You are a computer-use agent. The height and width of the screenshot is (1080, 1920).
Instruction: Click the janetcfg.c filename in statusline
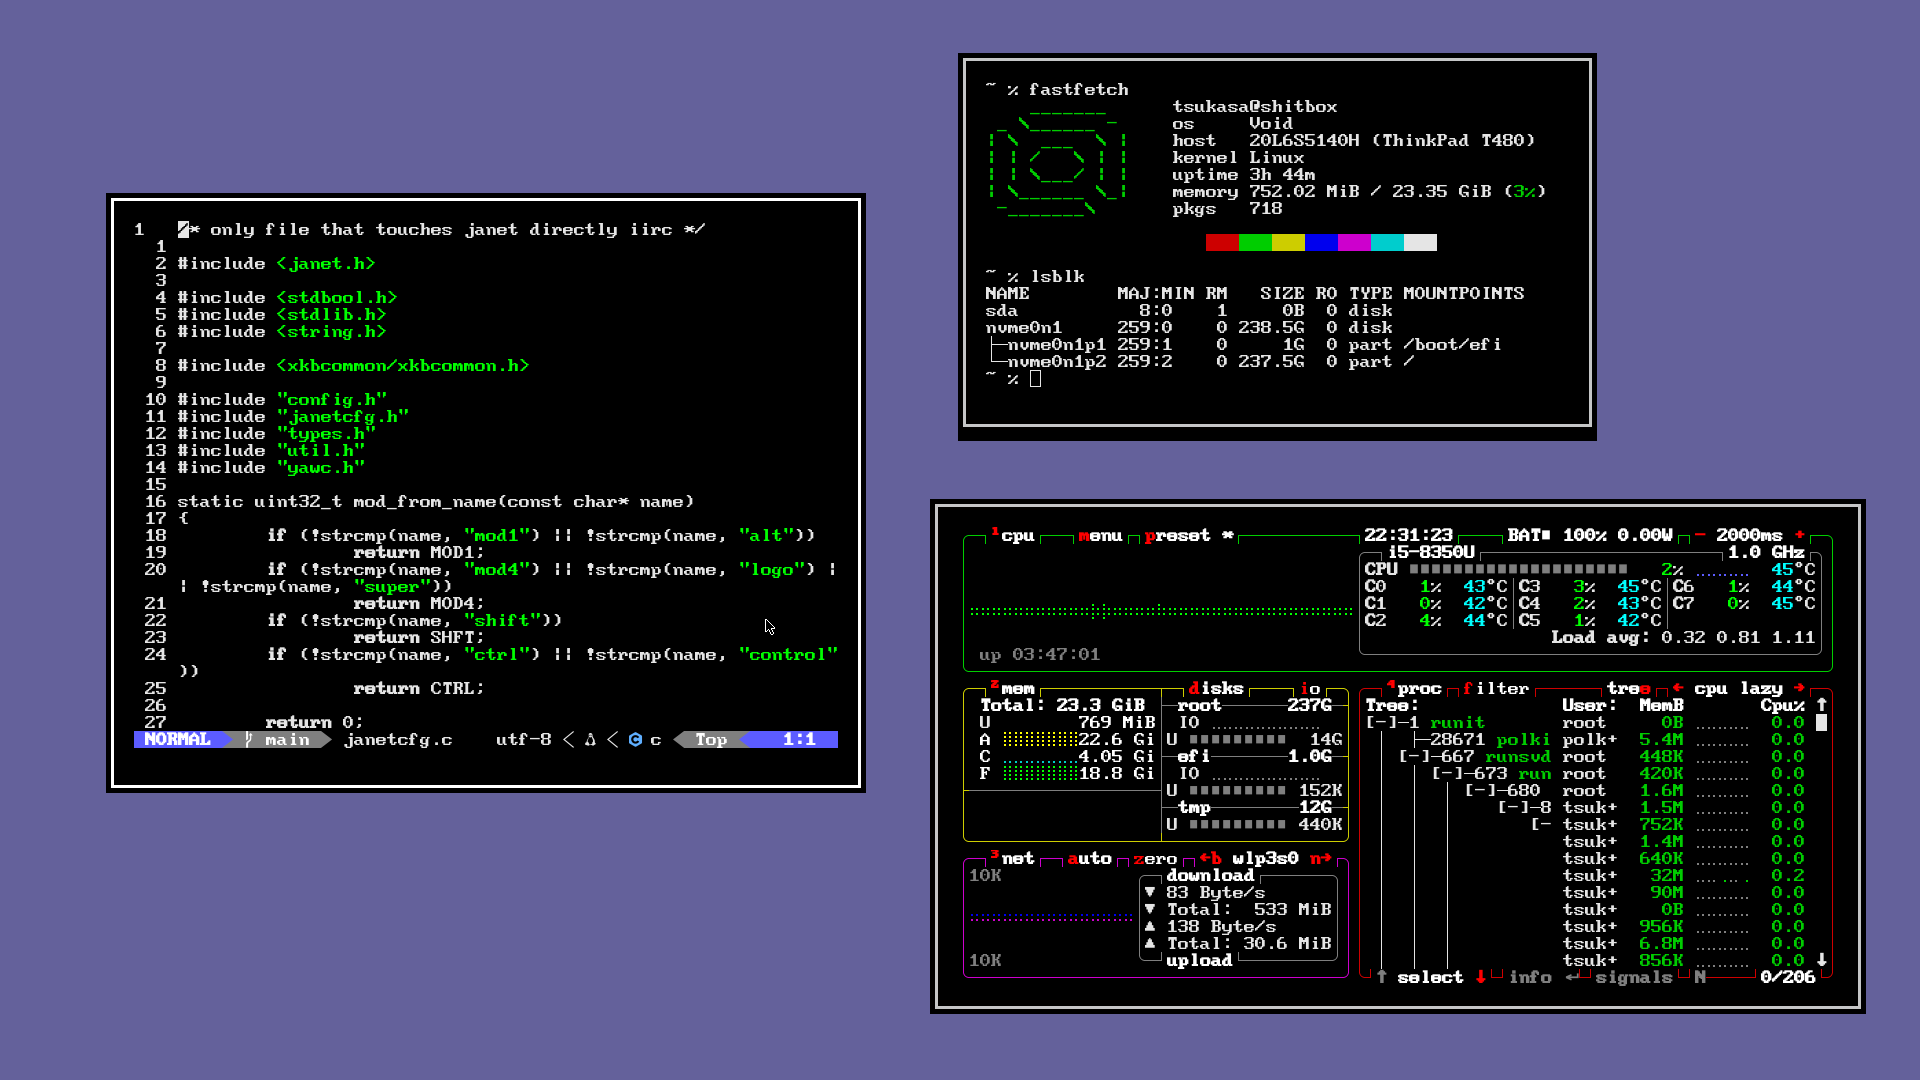[x=398, y=740]
